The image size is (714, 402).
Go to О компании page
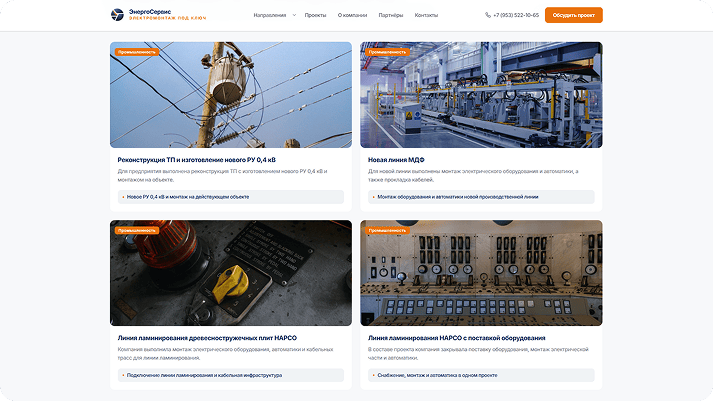[x=352, y=15]
